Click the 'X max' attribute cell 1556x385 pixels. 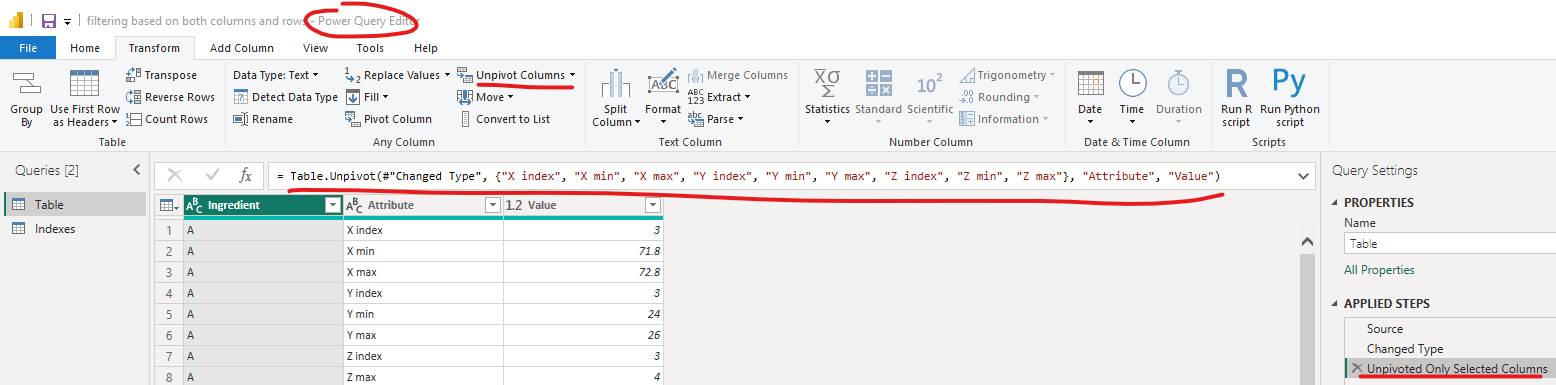click(423, 272)
